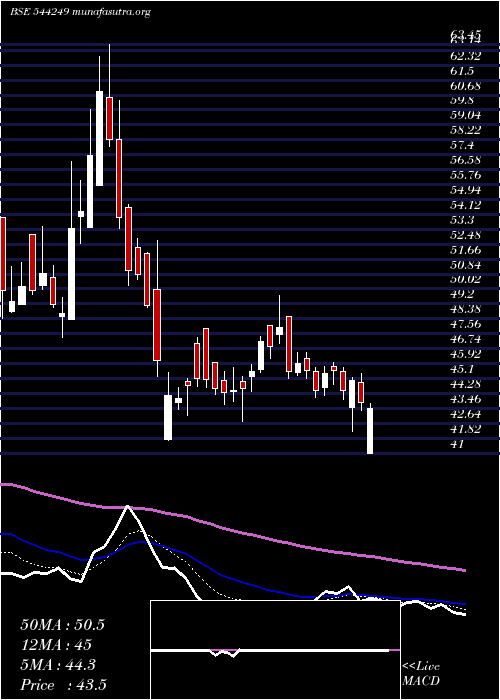Select the 57.4 price axis label
500x700 pixels.
click(462, 145)
